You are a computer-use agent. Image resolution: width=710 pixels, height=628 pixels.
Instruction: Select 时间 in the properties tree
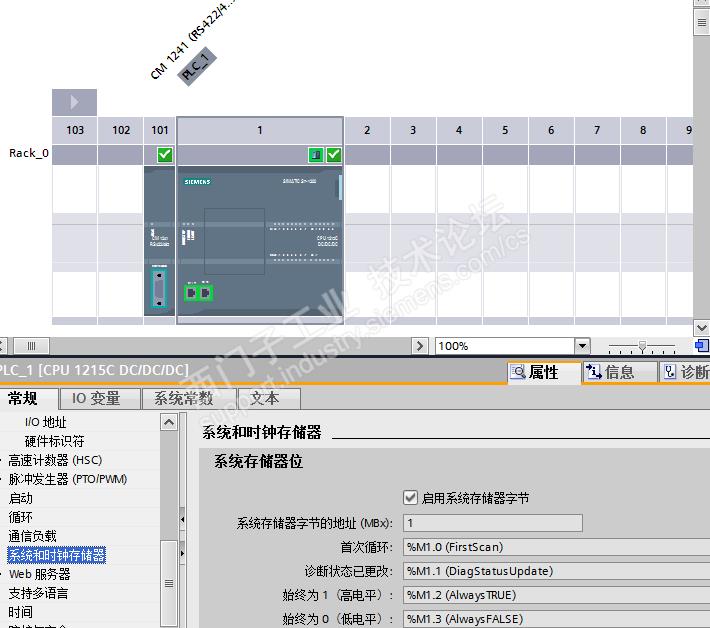[x=20, y=613]
